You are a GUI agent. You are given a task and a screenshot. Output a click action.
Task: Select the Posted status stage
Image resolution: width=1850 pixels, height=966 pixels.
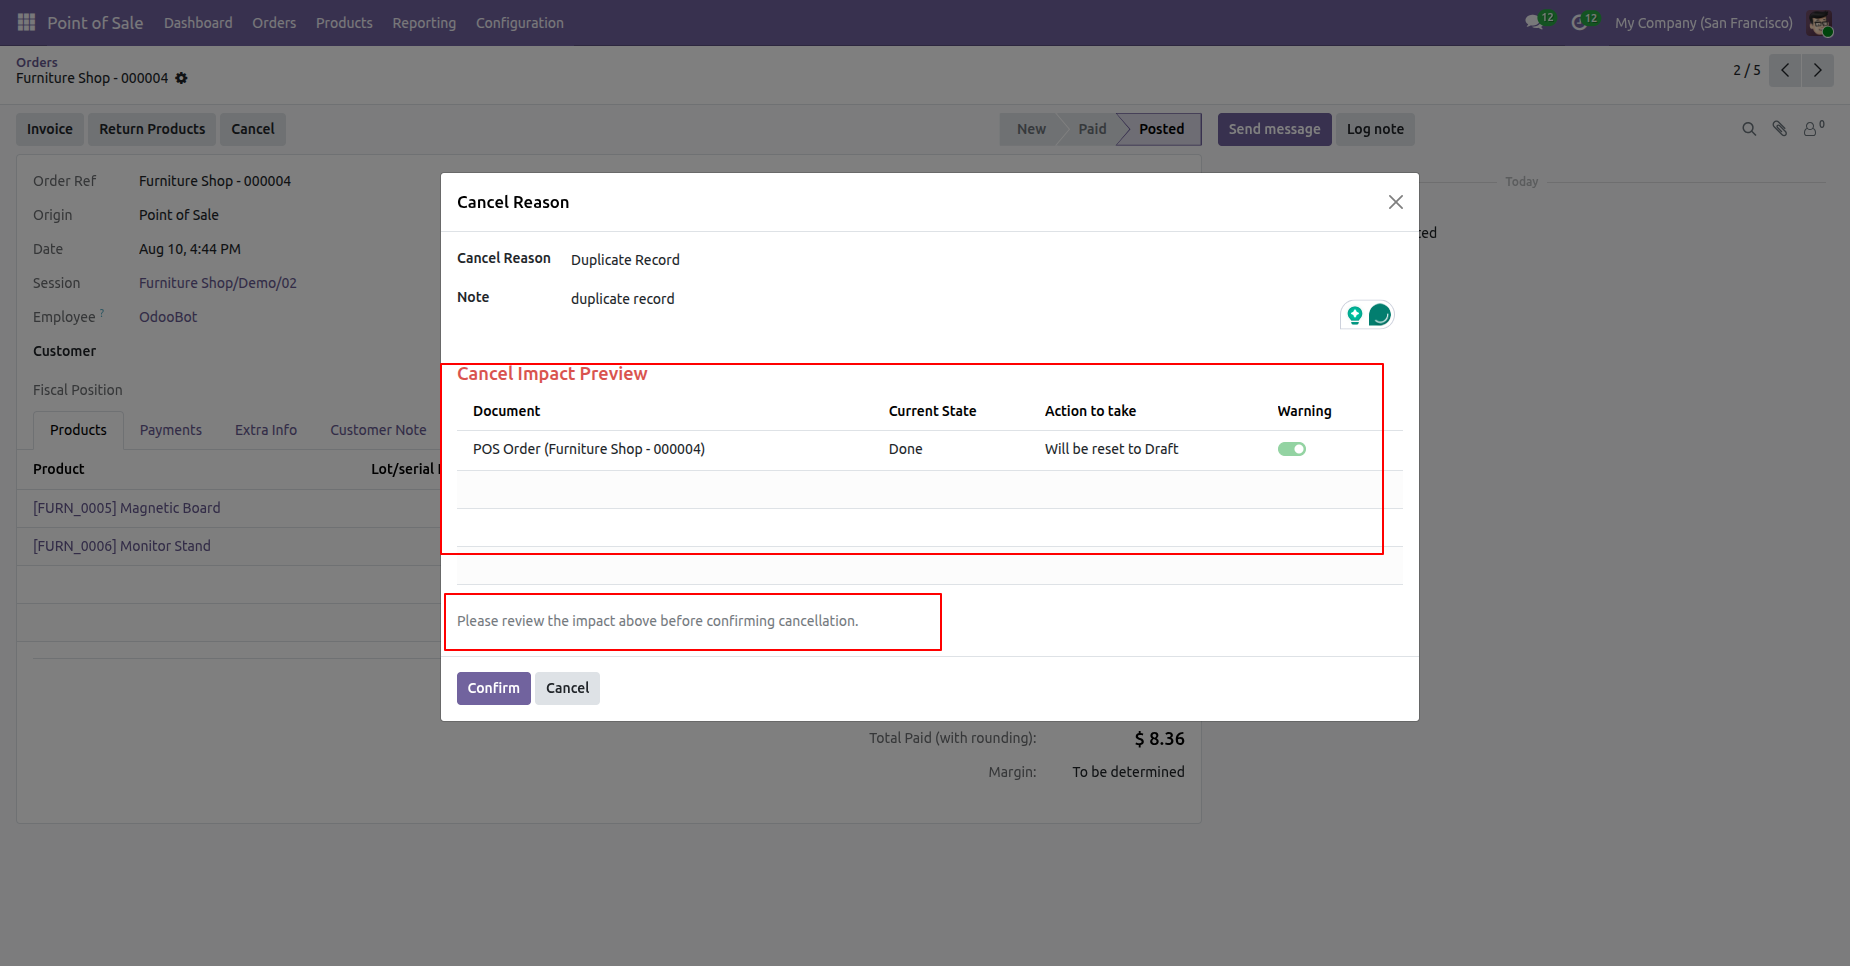pyautogui.click(x=1161, y=129)
